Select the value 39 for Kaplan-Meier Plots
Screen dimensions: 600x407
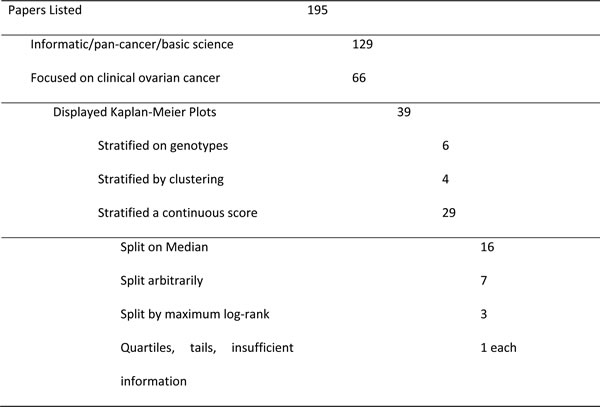[x=404, y=113]
